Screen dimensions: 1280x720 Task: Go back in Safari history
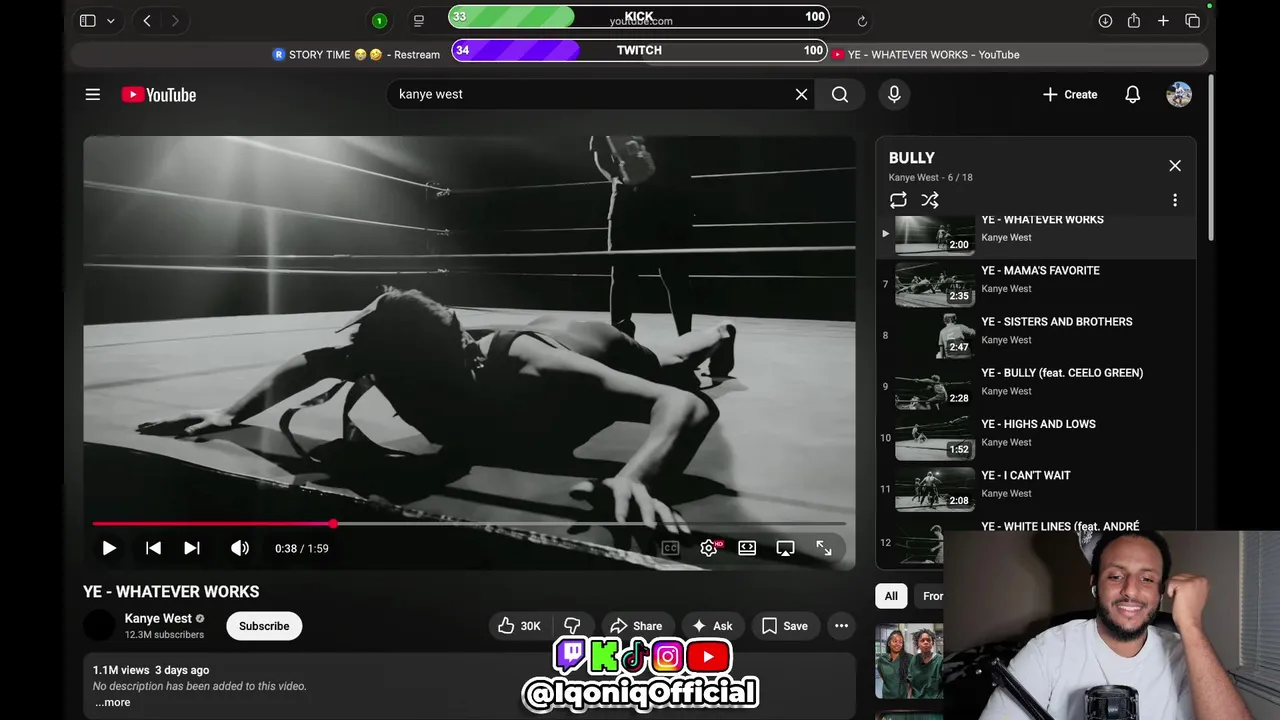(x=147, y=21)
